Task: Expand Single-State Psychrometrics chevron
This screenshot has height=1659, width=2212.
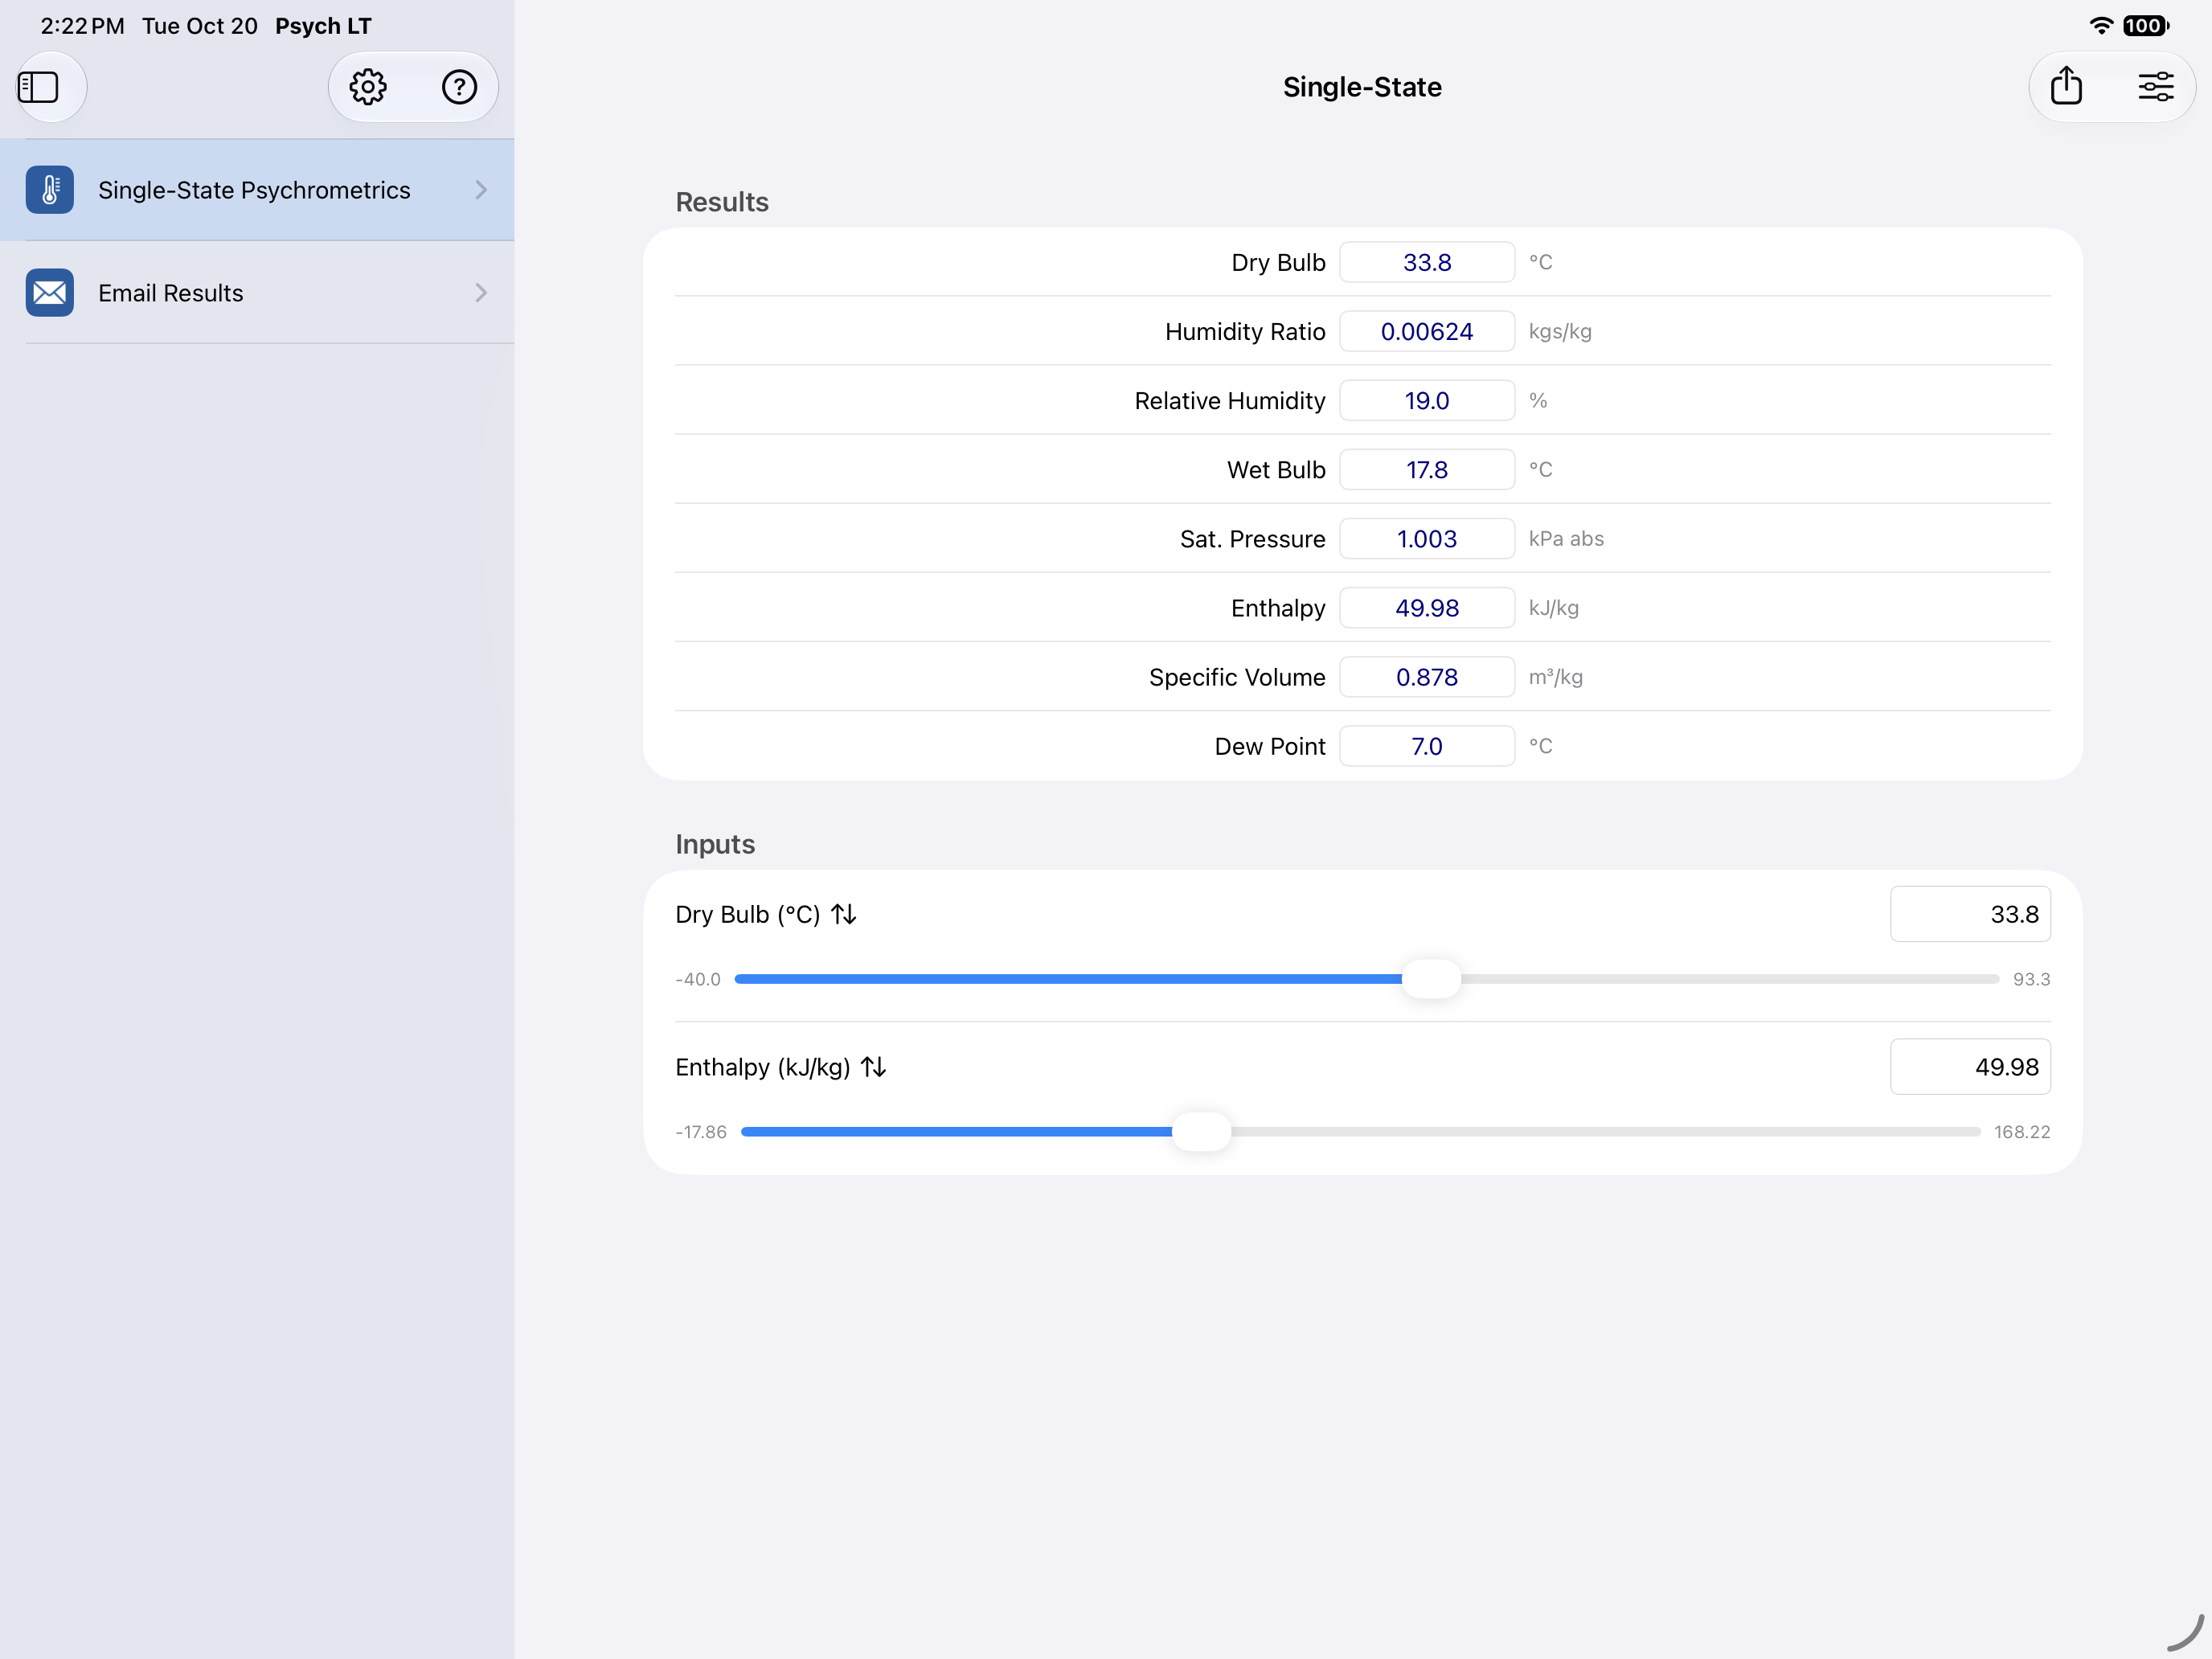Action: pos(481,190)
